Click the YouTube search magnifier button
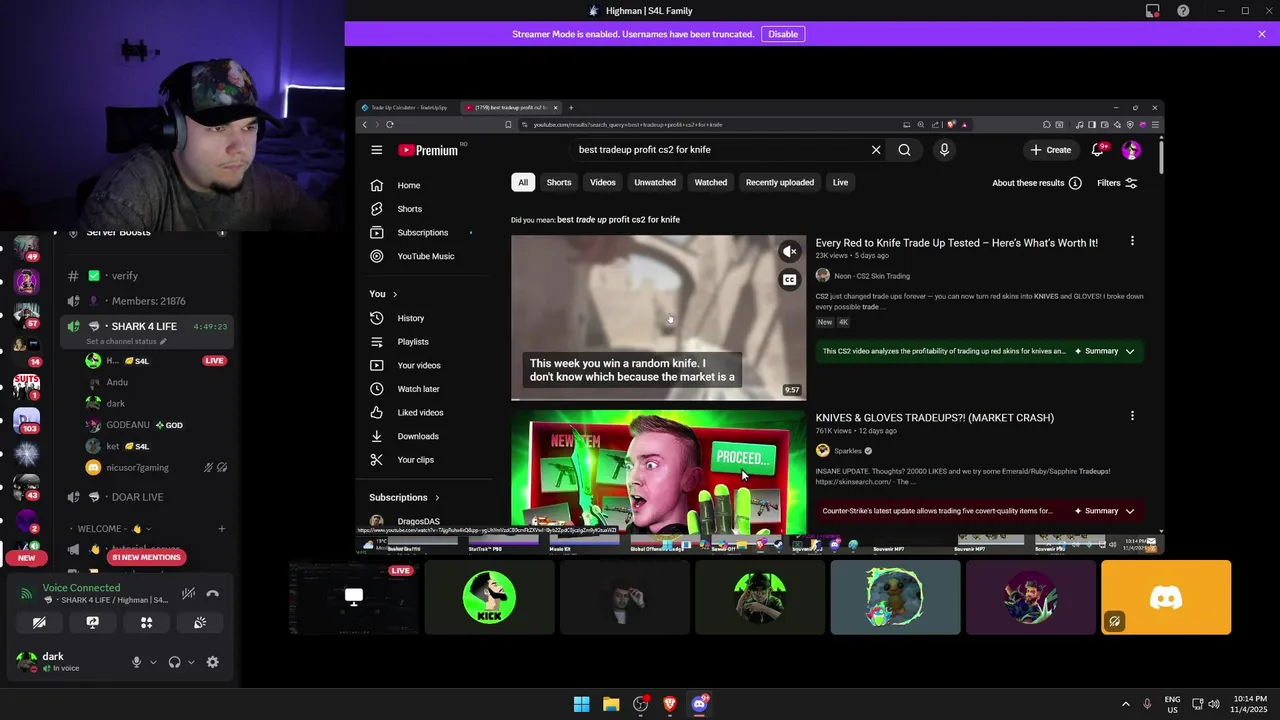This screenshot has width=1280, height=720. pos(904,150)
